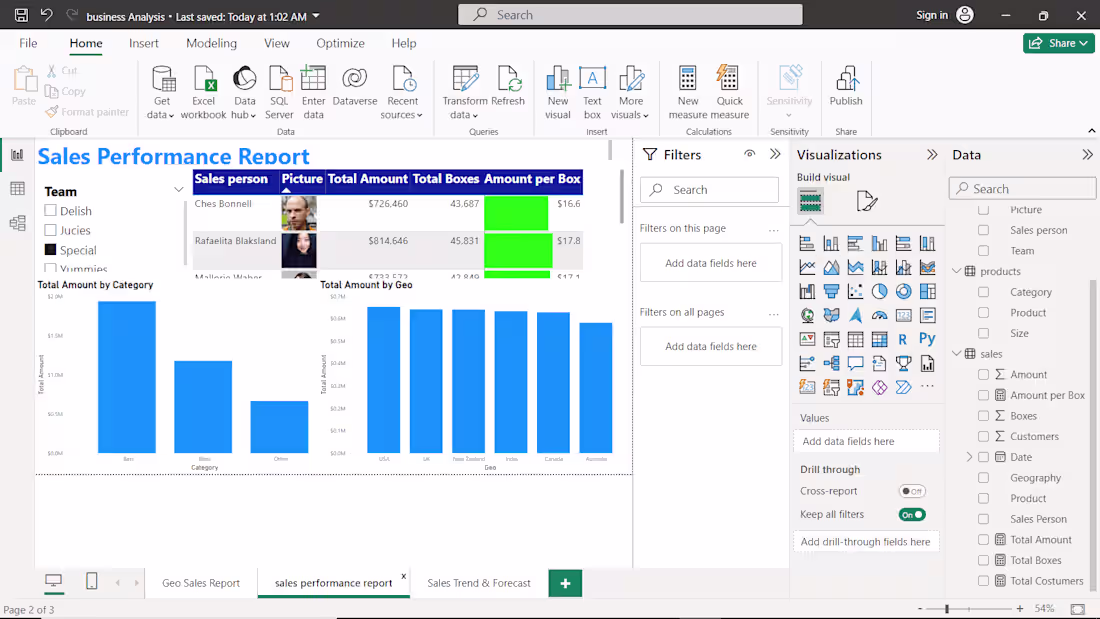Turn off the Keep all filters toggle

coord(911,513)
